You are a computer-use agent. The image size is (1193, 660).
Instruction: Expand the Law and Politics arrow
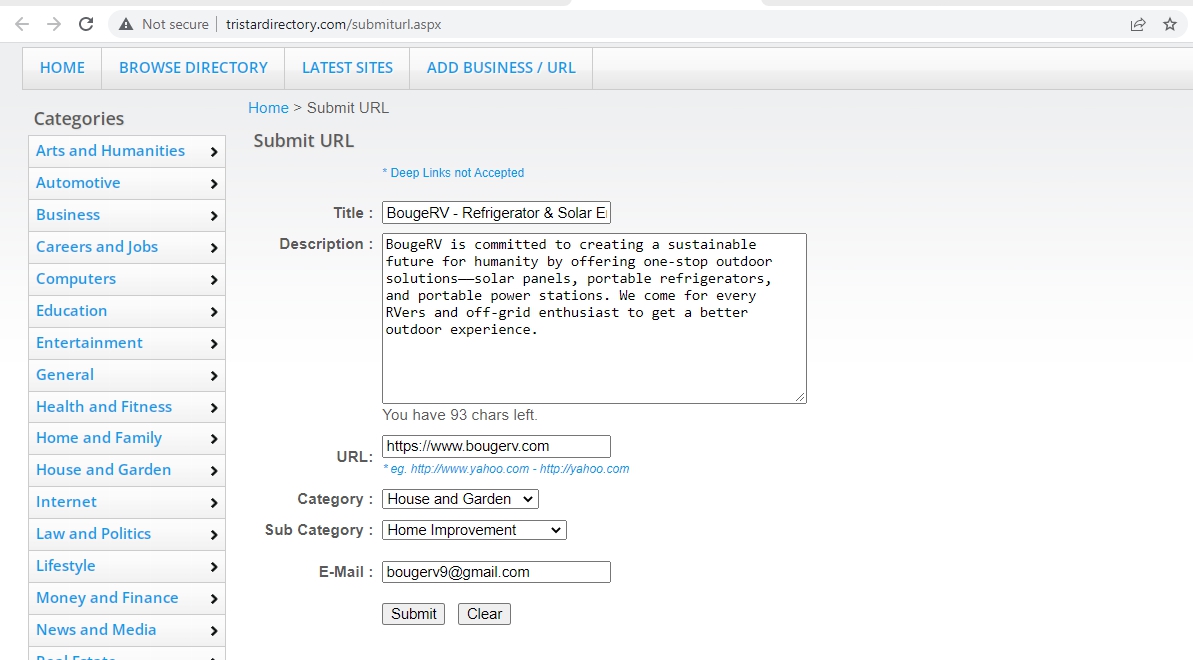[x=214, y=535]
